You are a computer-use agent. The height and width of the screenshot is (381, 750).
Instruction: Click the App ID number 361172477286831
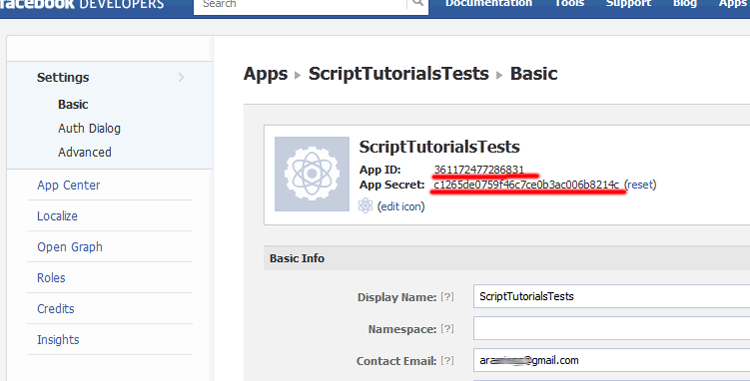tap(479, 170)
